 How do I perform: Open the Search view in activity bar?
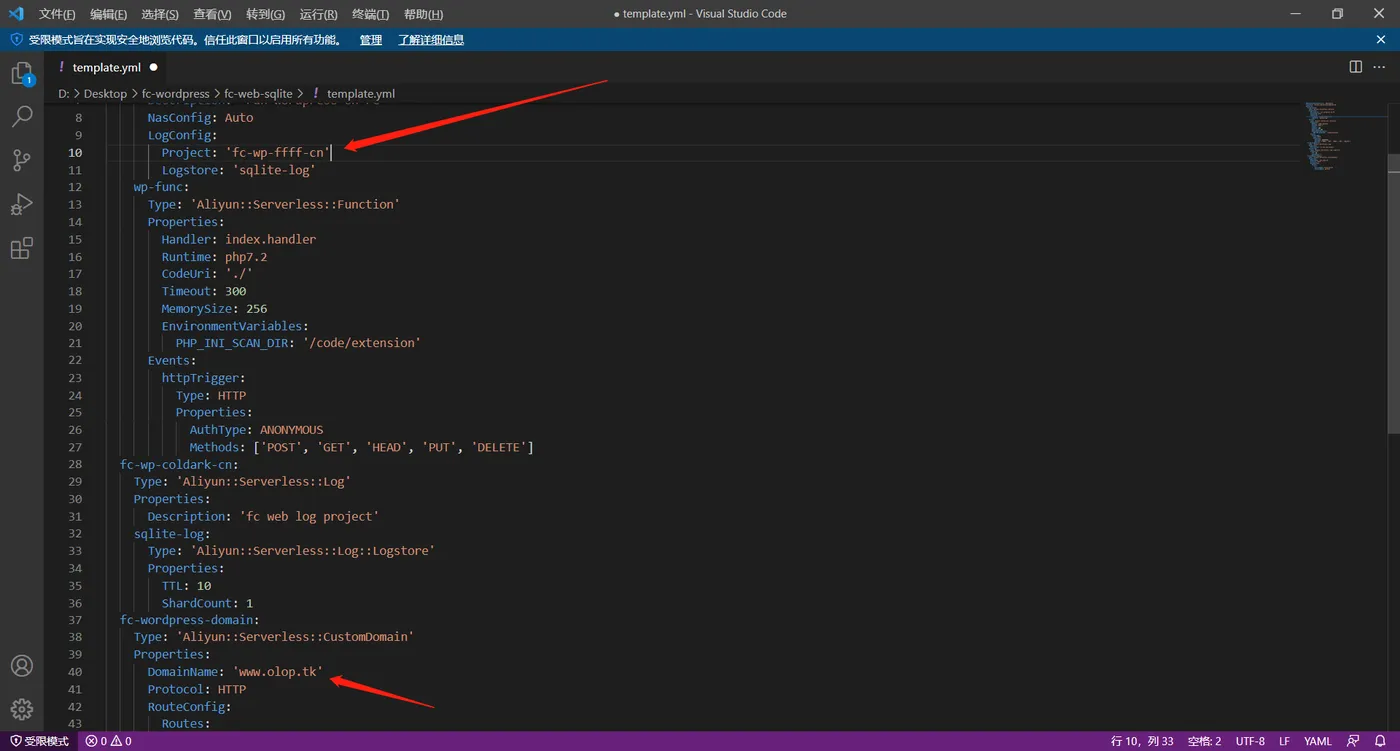(x=21, y=117)
